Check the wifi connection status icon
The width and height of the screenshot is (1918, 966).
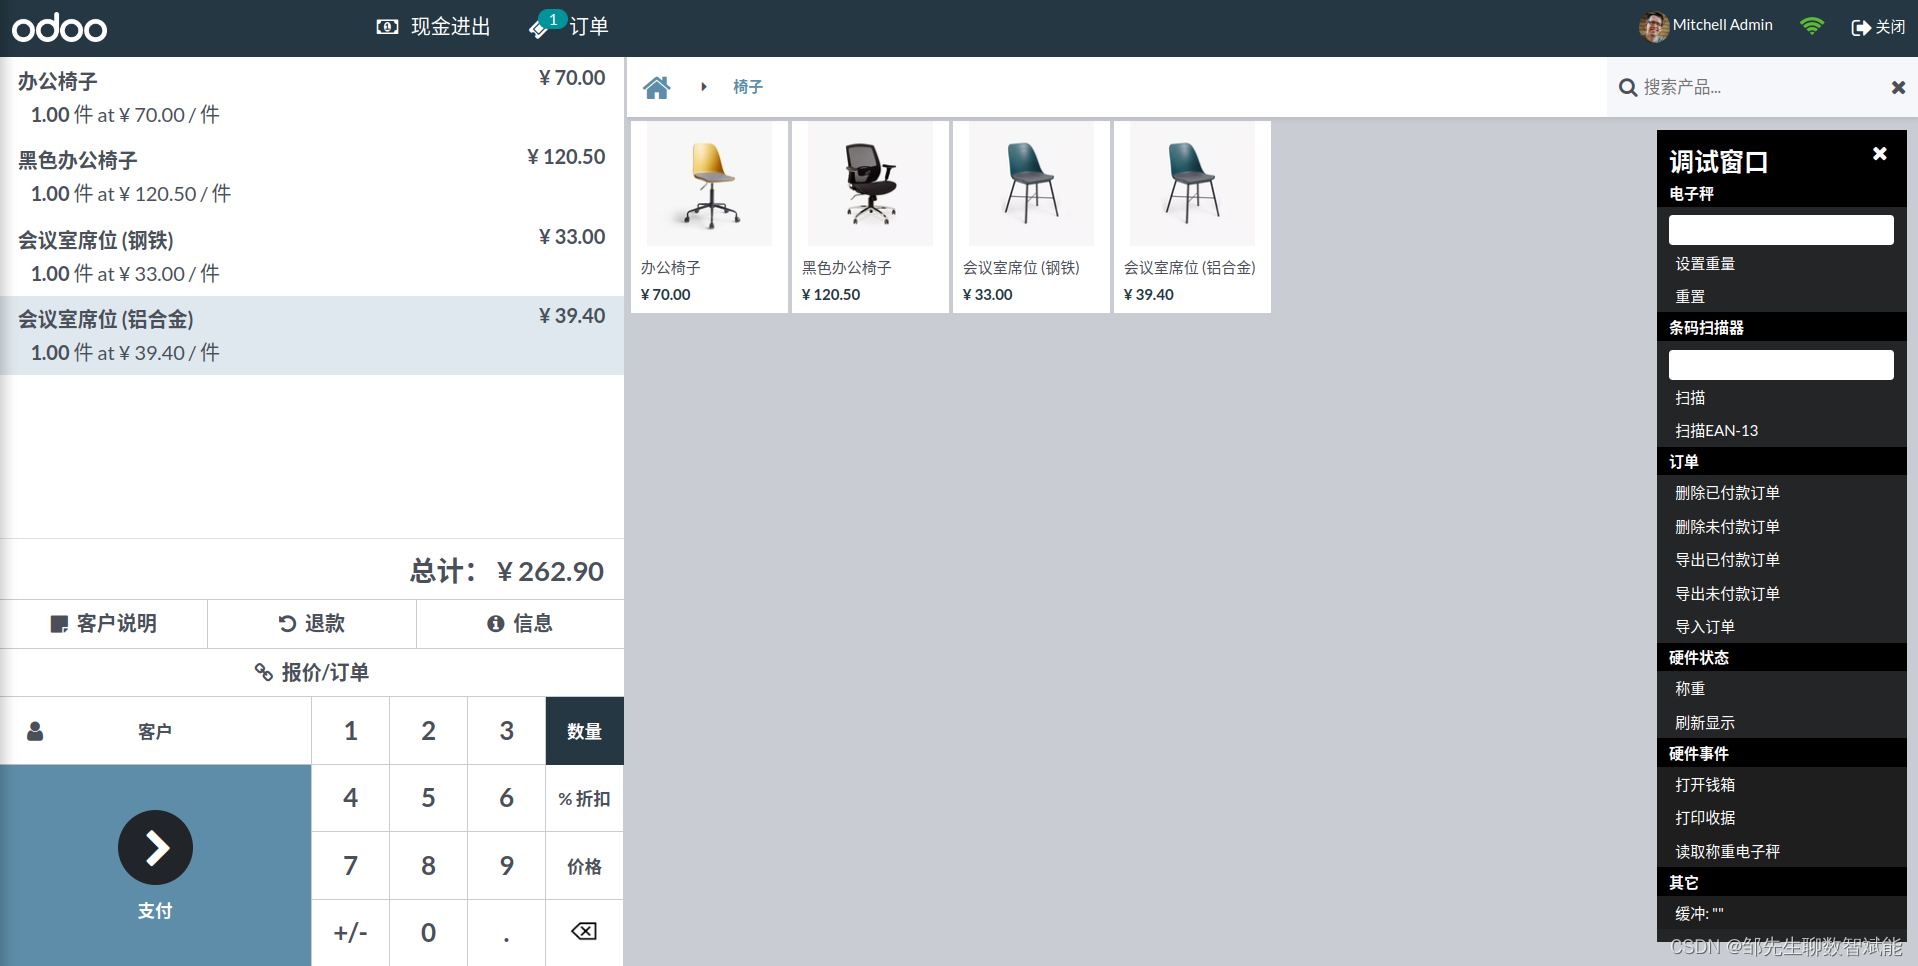tap(1811, 26)
